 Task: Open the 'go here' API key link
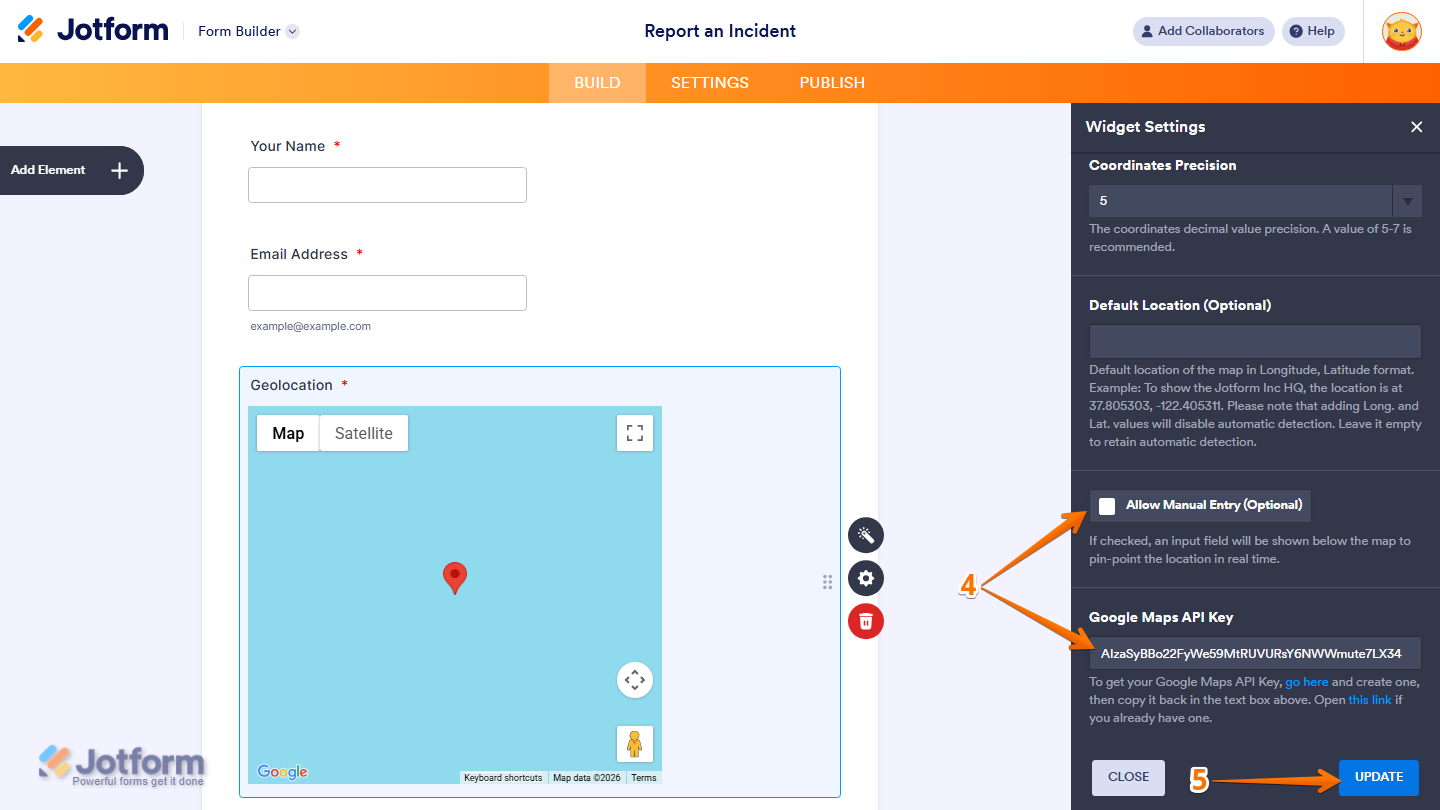[1307, 681]
